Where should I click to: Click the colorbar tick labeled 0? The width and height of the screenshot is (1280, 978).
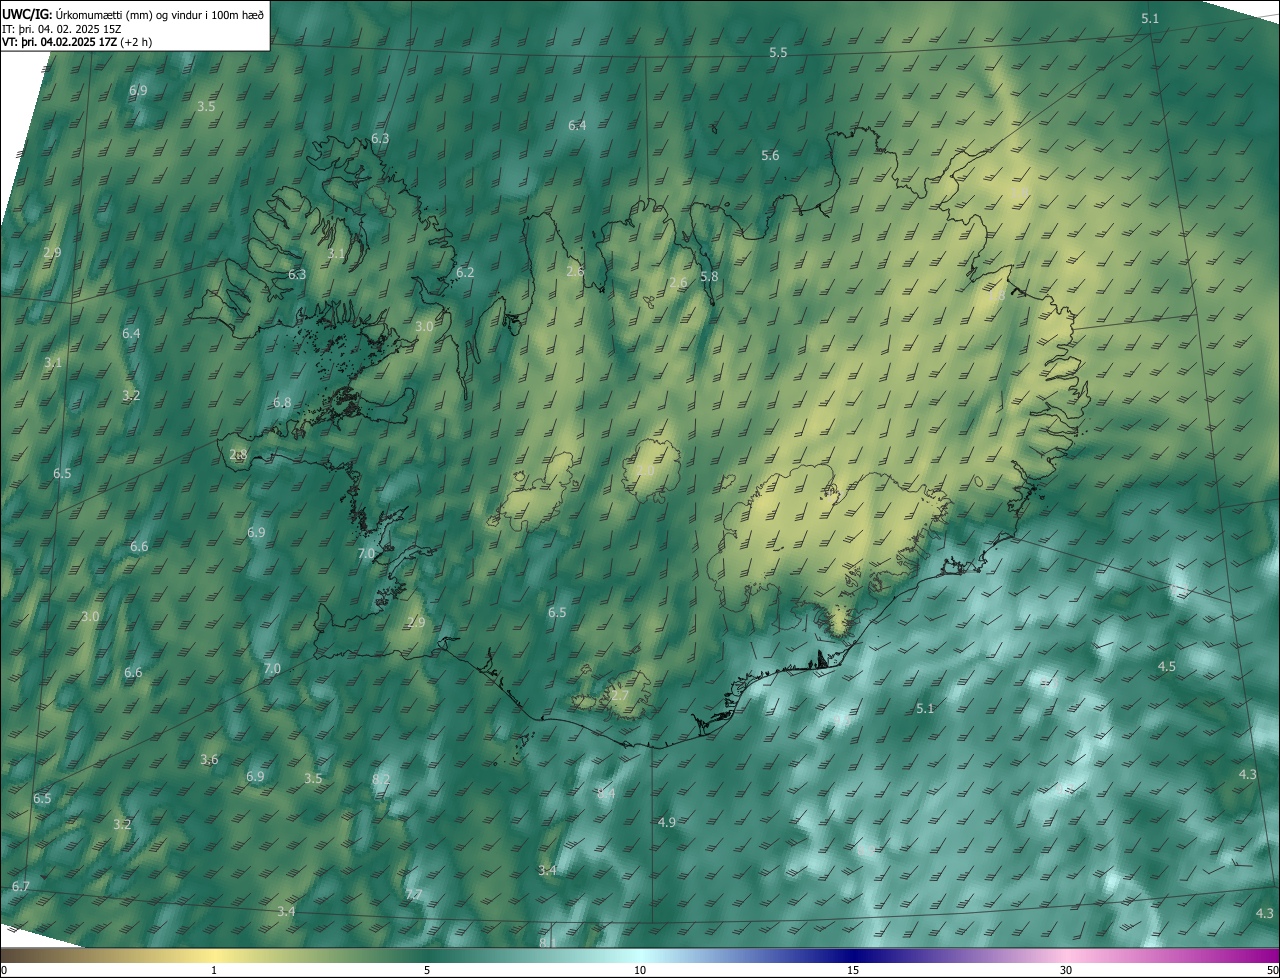tap(3, 970)
